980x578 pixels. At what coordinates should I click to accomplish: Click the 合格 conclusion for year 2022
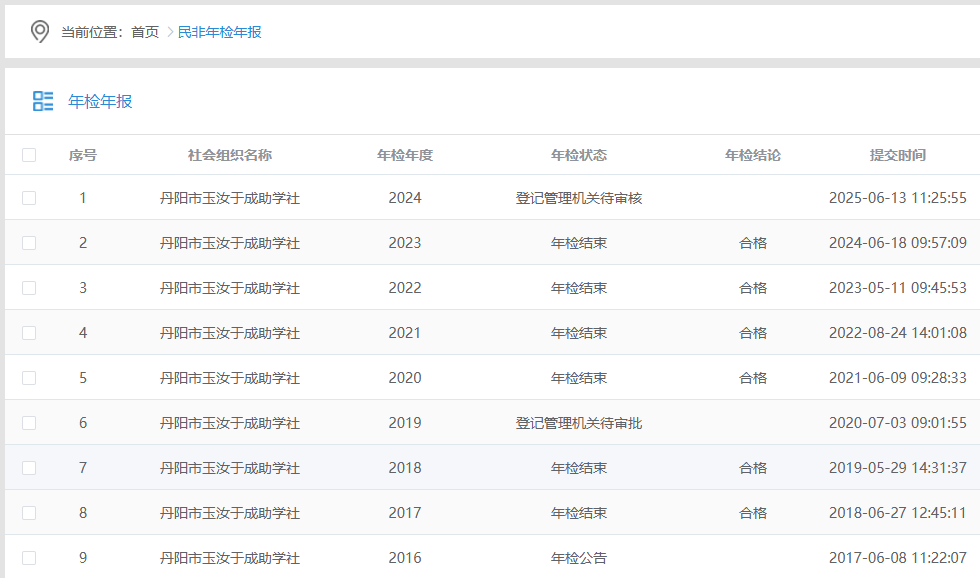pos(753,288)
